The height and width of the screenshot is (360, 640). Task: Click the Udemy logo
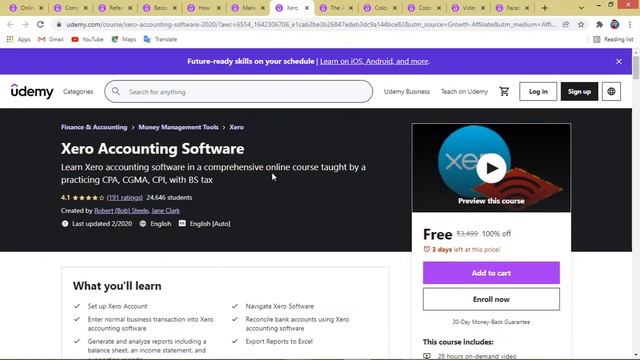pyautogui.click(x=32, y=91)
